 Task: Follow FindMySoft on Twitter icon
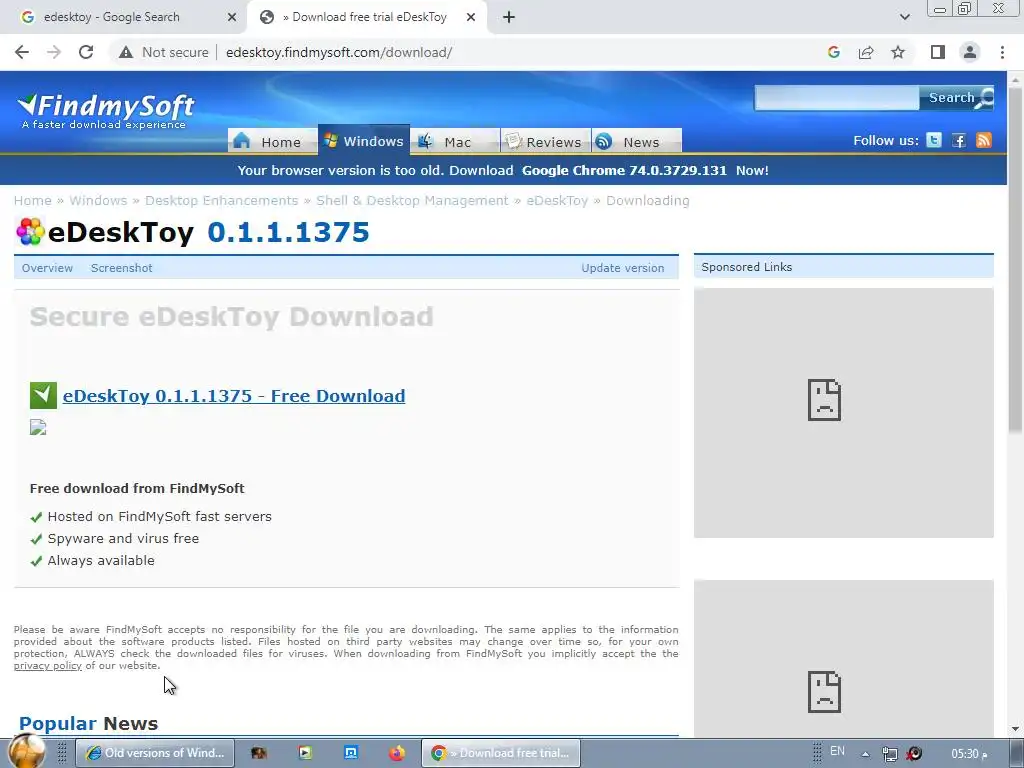point(934,140)
